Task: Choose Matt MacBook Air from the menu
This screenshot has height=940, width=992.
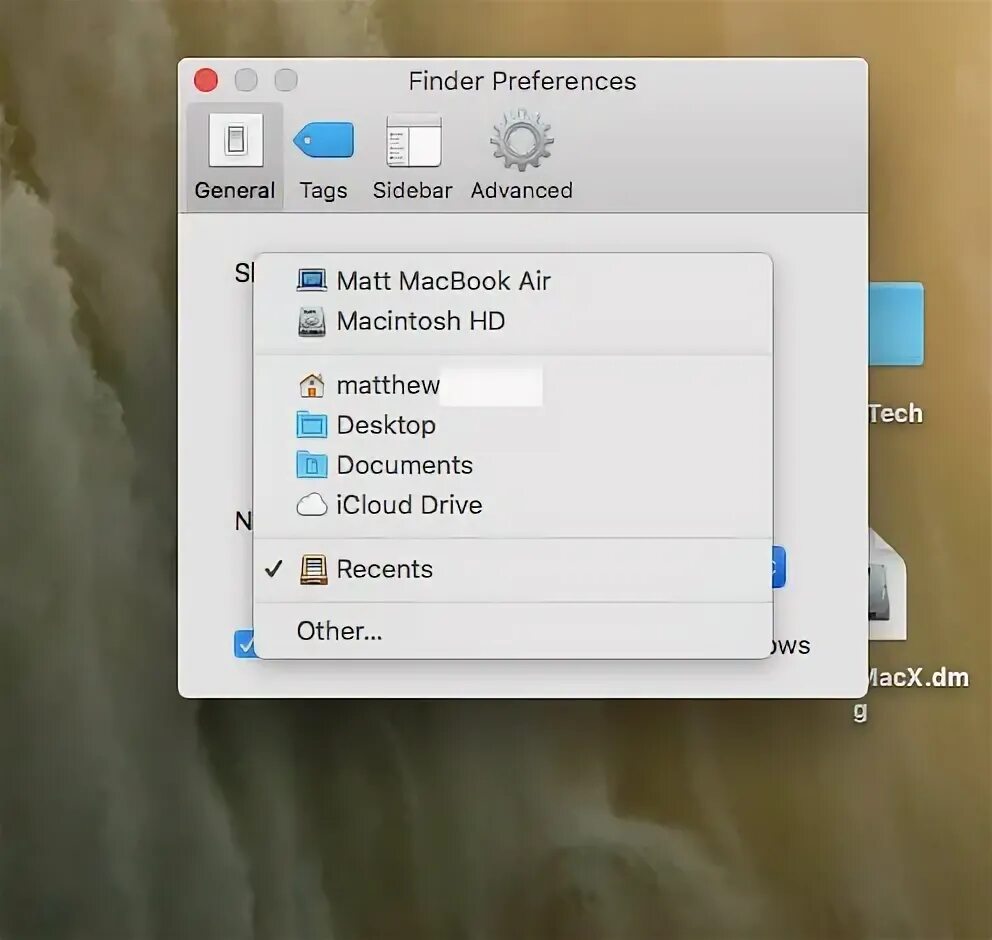Action: pyautogui.click(x=512, y=281)
